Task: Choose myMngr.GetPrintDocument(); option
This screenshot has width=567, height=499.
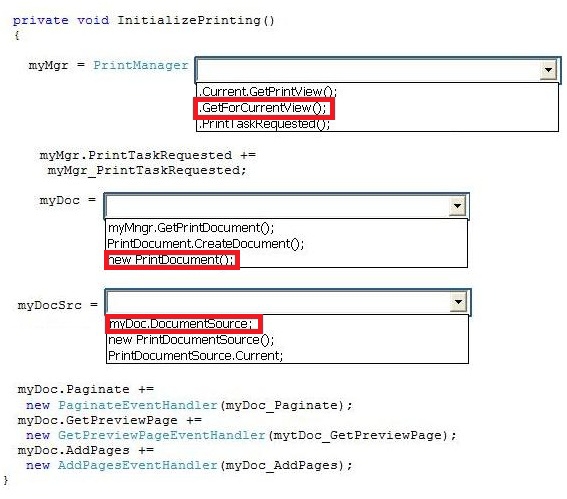Action: pyautogui.click(x=191, y=227)
